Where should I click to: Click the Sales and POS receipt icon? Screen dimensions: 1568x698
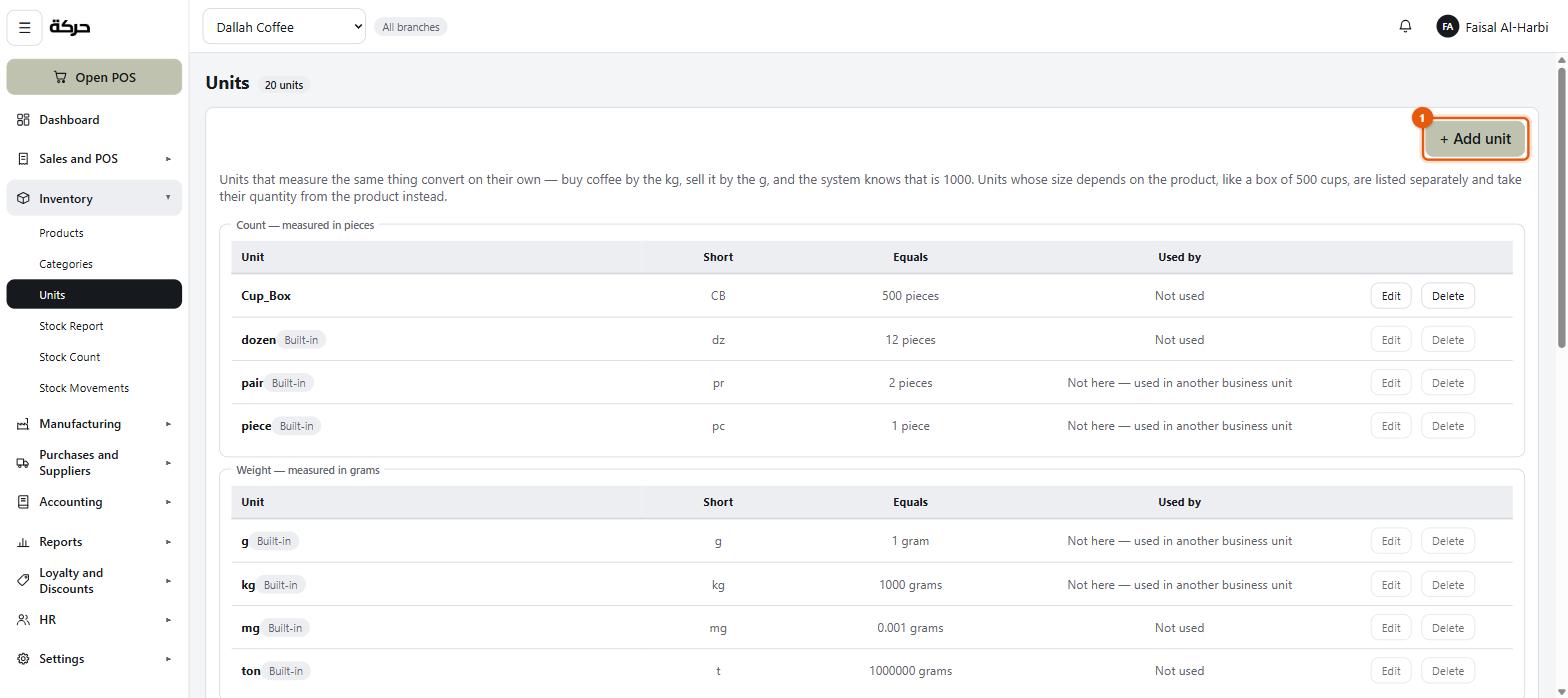coord(23,159)
